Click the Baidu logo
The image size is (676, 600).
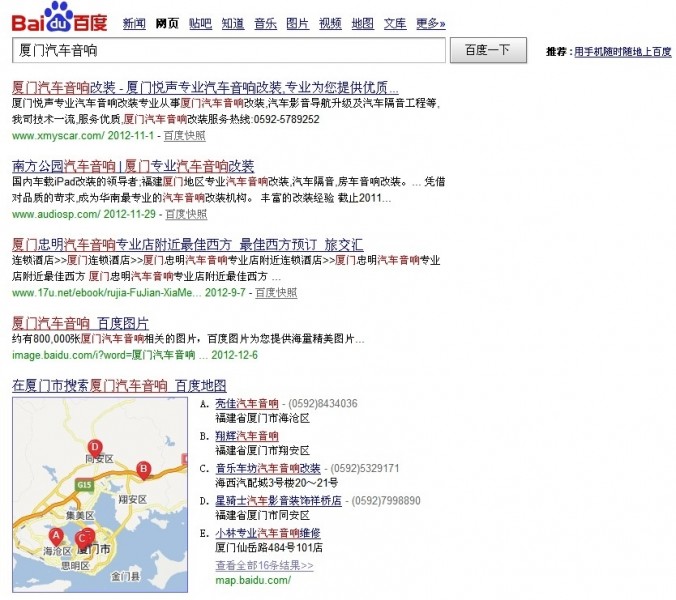click(59, 18)
